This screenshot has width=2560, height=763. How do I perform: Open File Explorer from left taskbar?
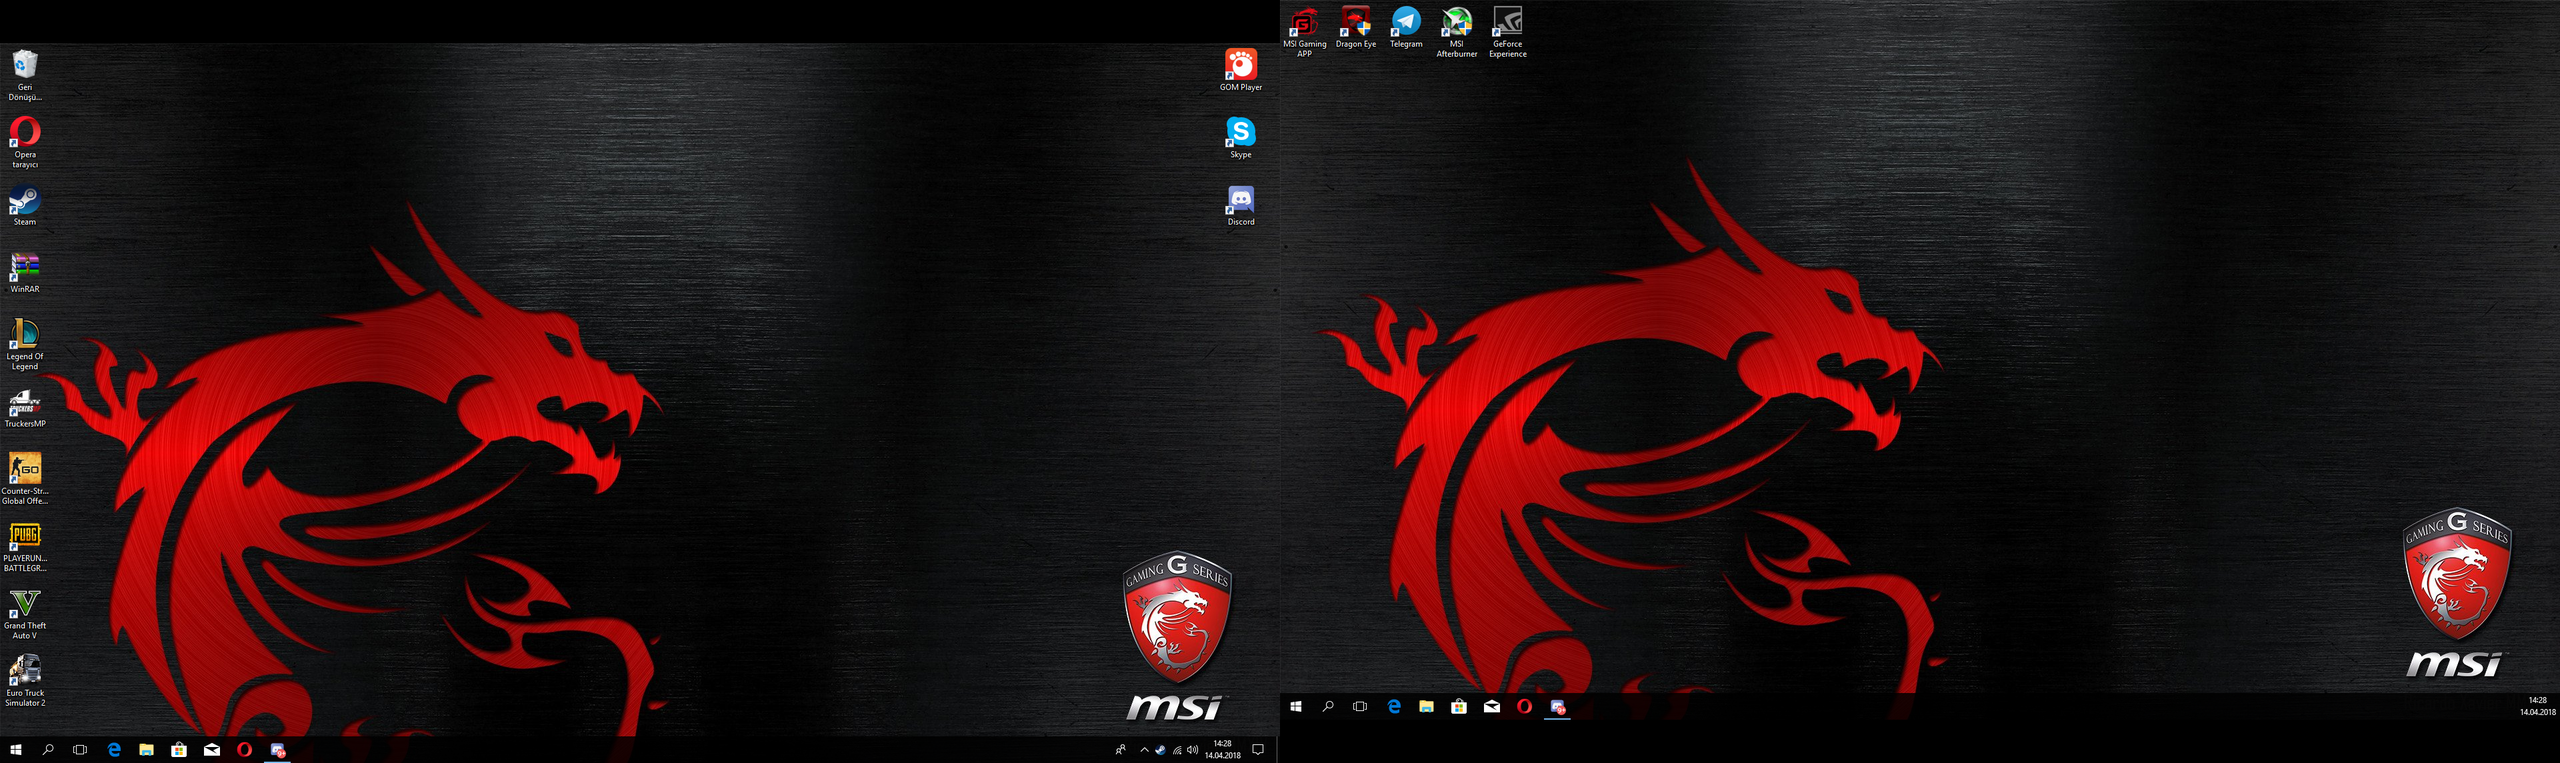point(146,750)
